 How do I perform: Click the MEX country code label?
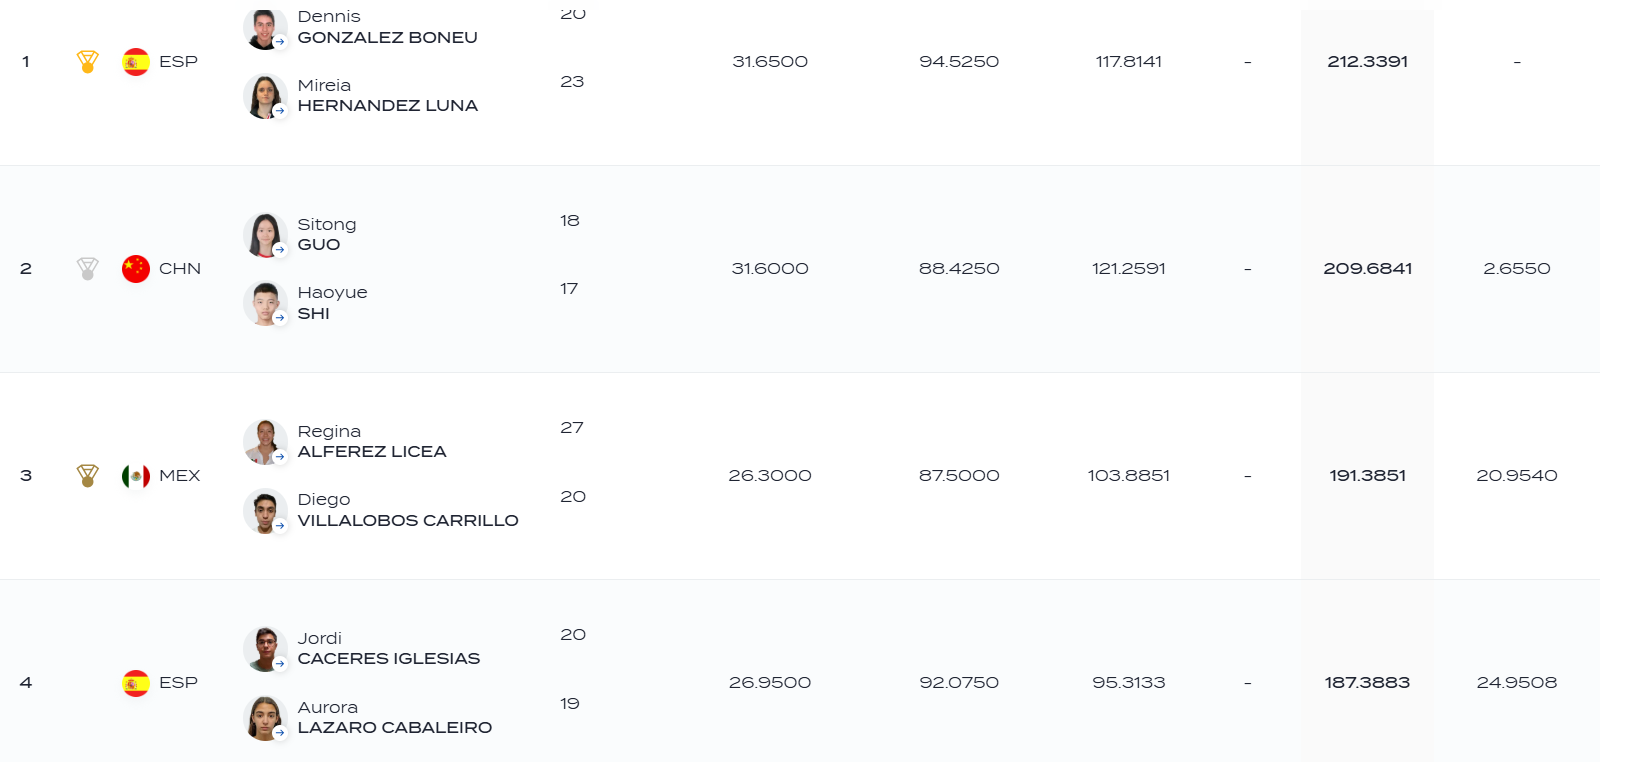tap(180, 476)
